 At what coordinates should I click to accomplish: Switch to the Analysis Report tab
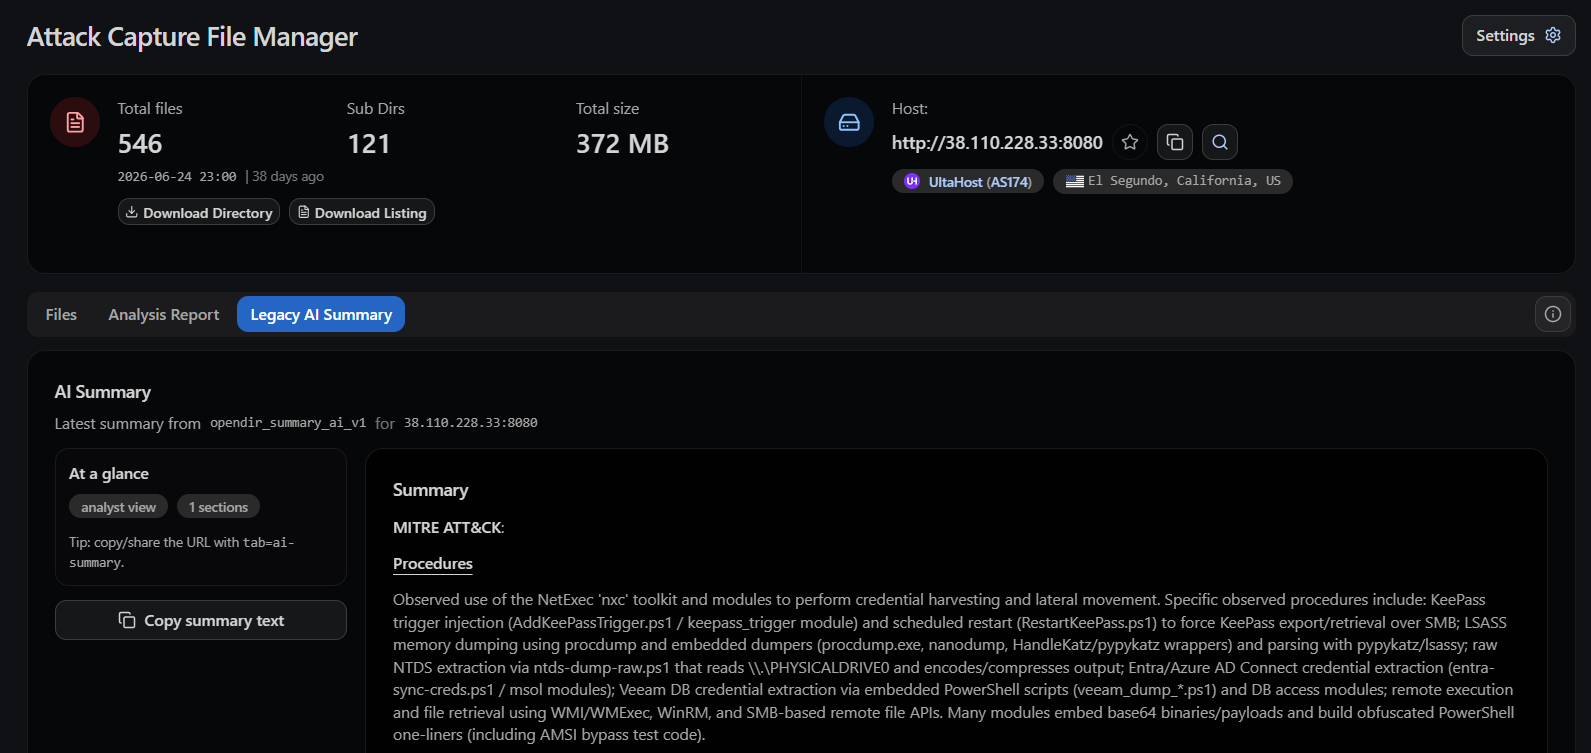[x=164, y=314]
